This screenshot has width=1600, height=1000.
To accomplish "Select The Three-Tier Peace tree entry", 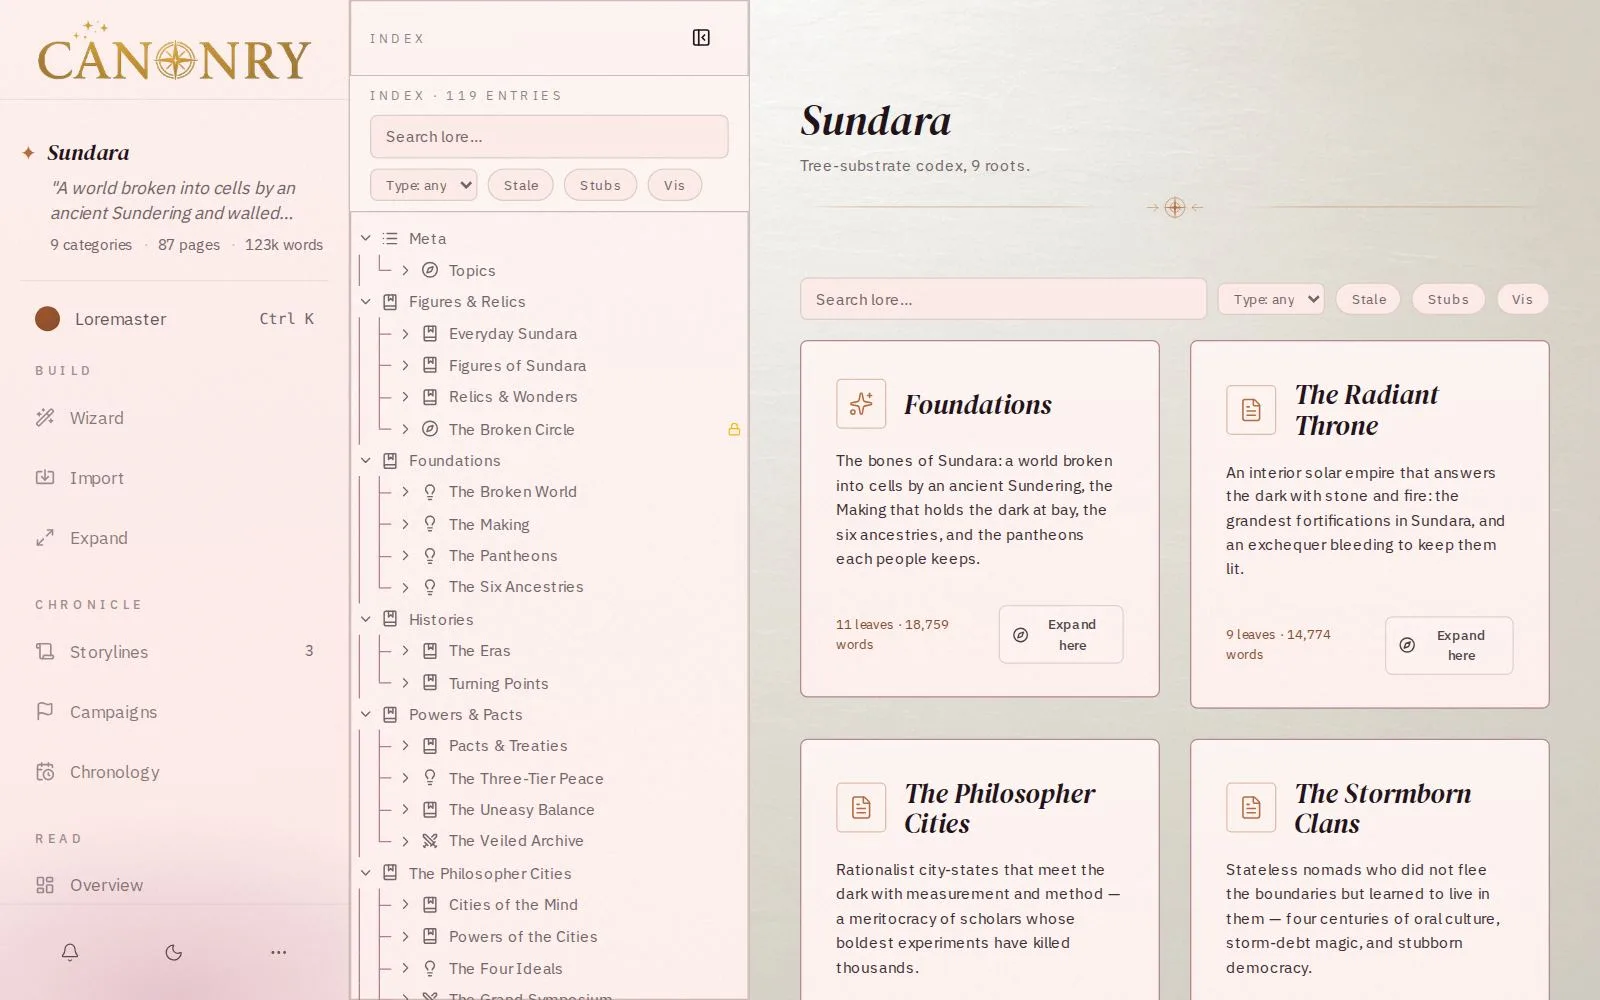I will pyautogui.click(x=526, y=778).
